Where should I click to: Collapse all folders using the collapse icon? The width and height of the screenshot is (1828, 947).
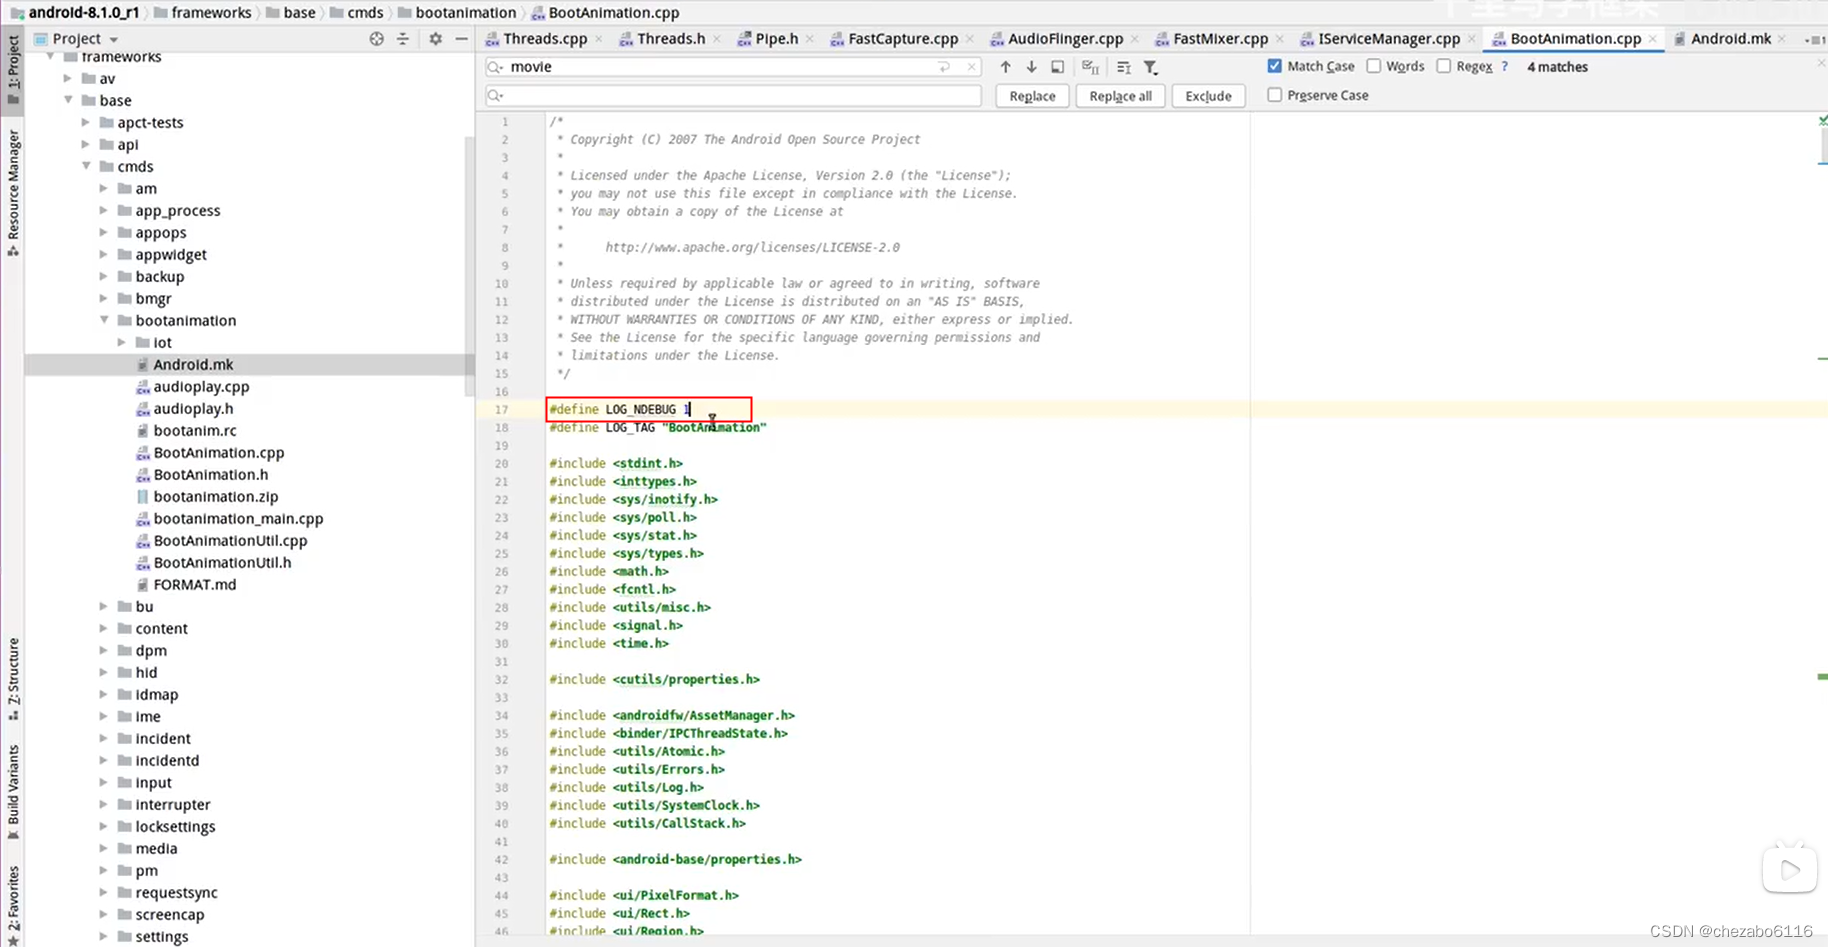click(404, 38)
